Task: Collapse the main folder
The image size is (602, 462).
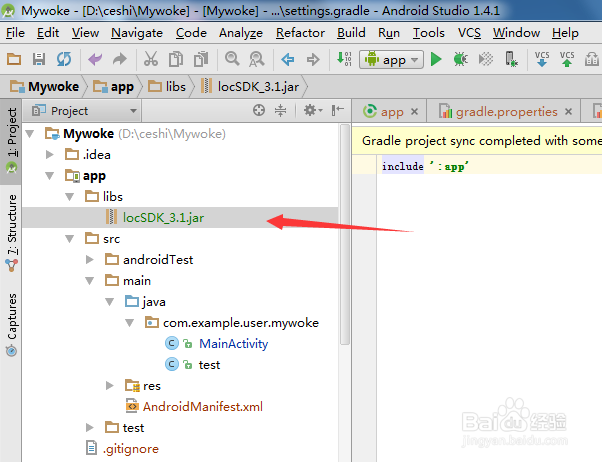Action: 90,281
